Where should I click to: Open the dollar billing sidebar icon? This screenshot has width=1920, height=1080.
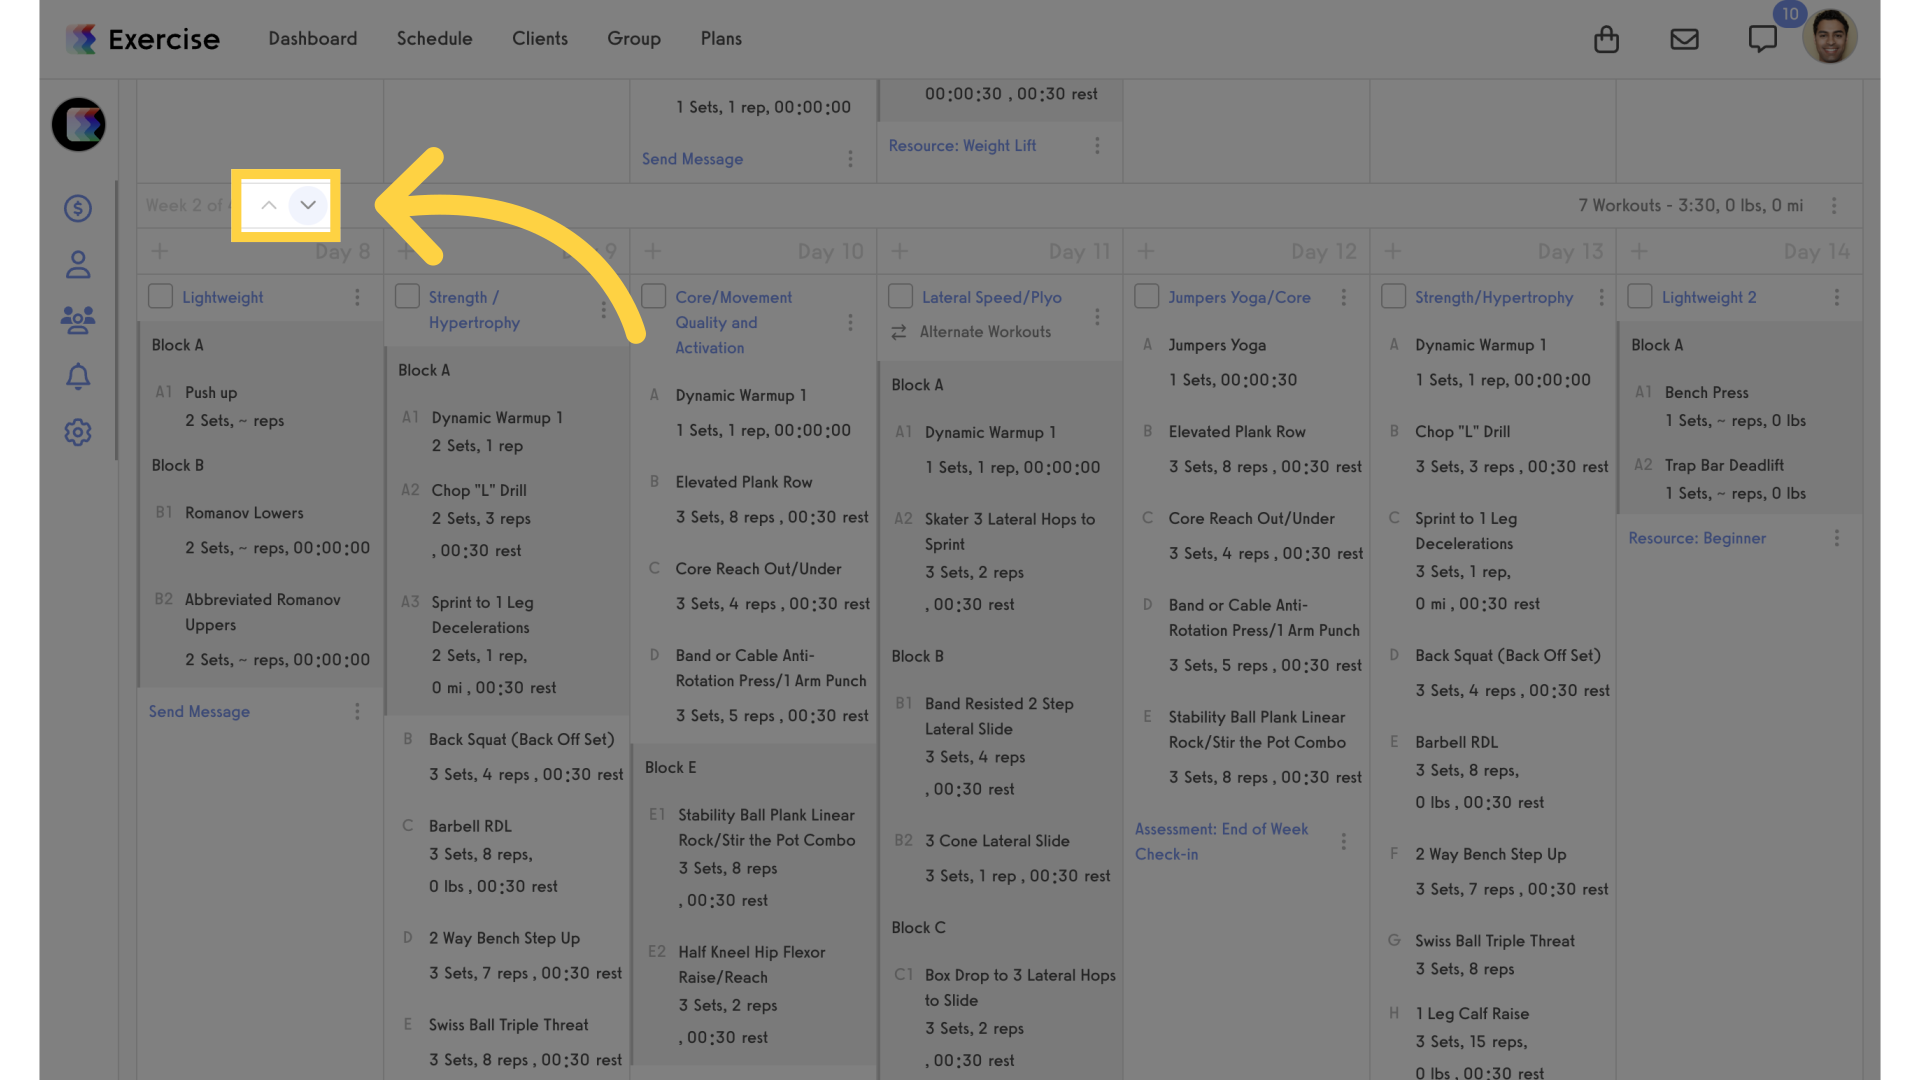click(78, 208)
